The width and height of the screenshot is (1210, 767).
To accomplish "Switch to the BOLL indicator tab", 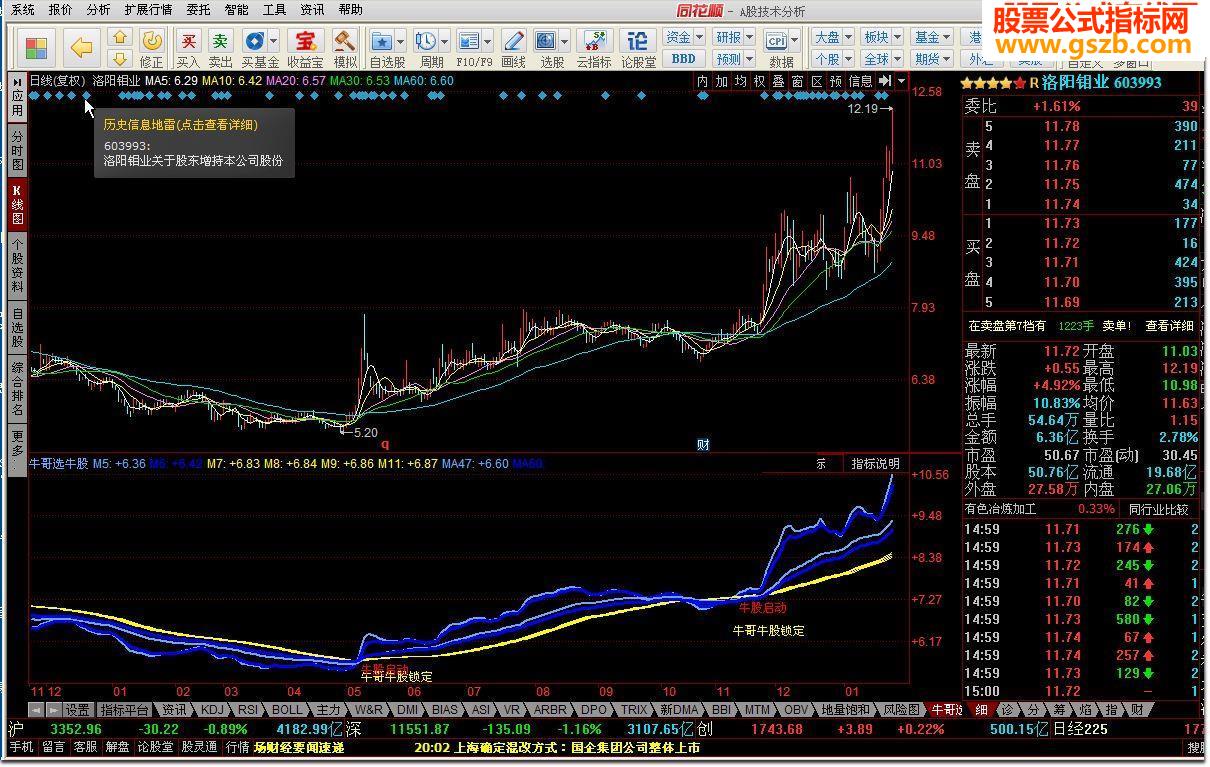I will [286, 710].
